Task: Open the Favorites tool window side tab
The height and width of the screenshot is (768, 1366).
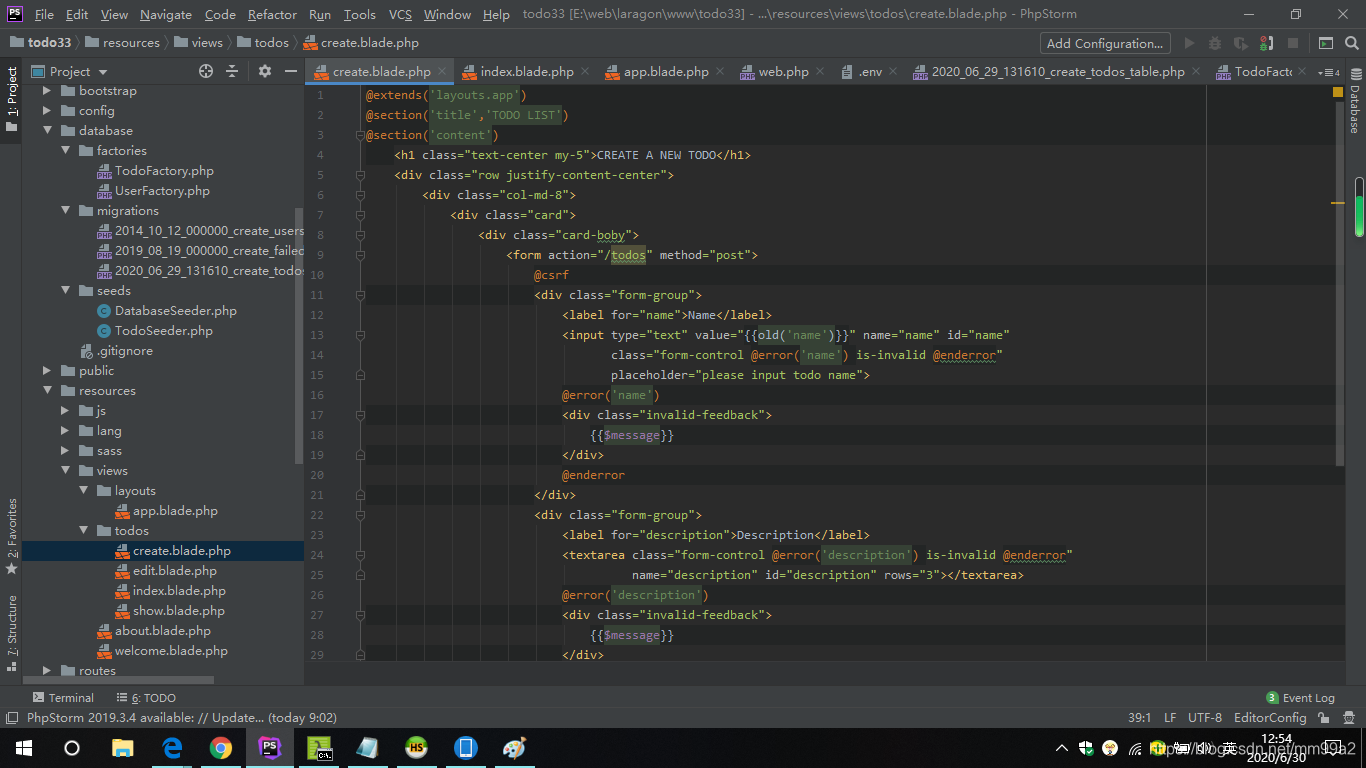Action: [x=12, y=536]
